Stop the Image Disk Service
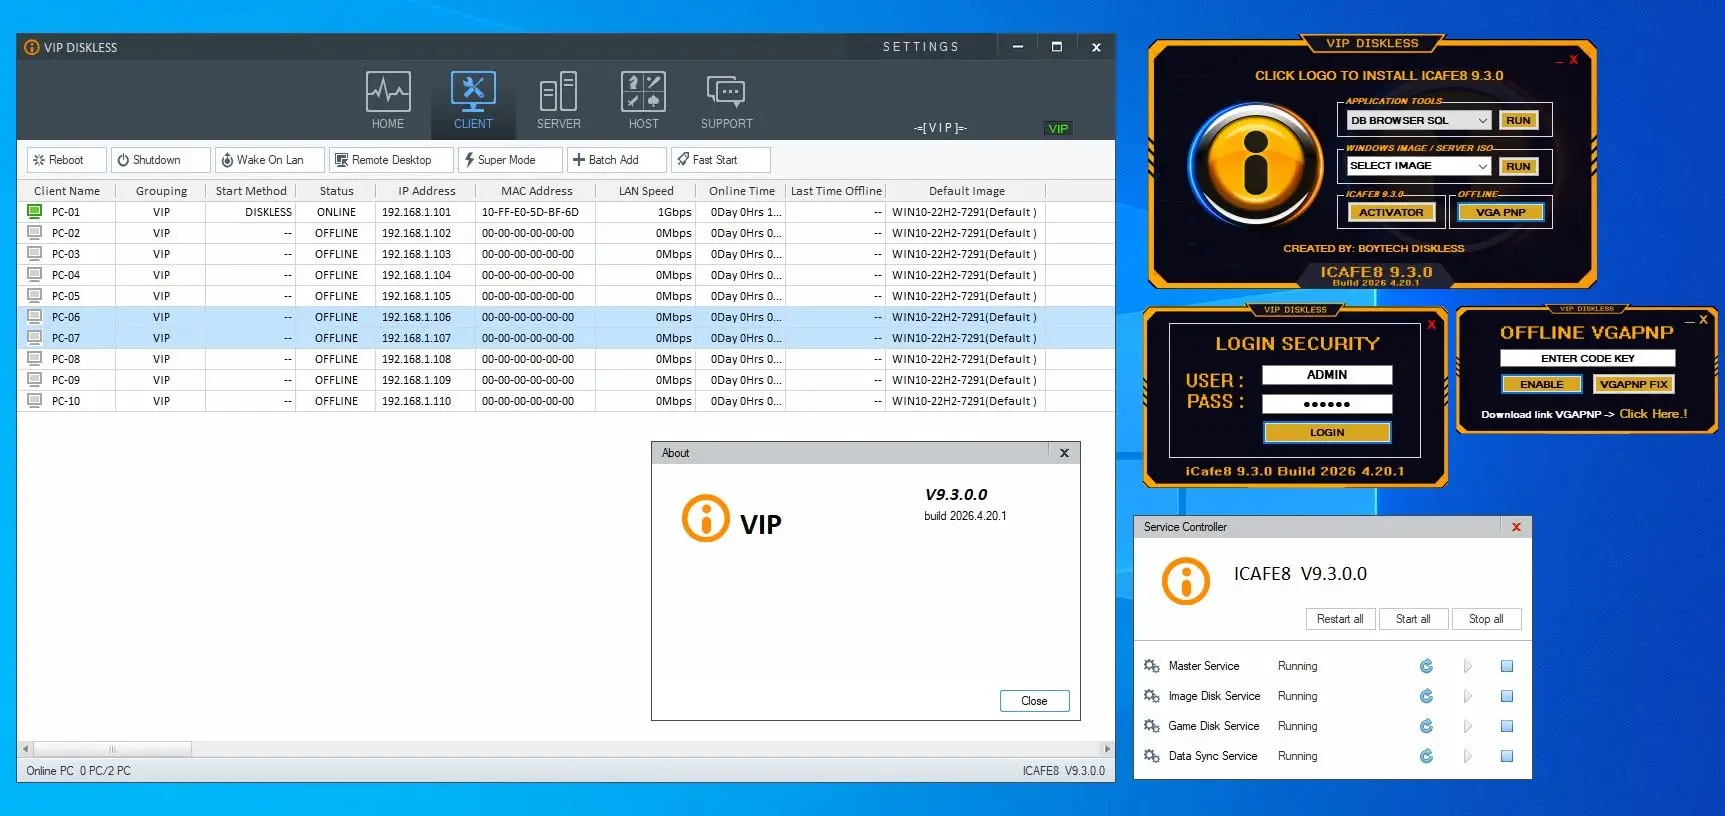The image size is (1725, 816). pos(1507,696)
